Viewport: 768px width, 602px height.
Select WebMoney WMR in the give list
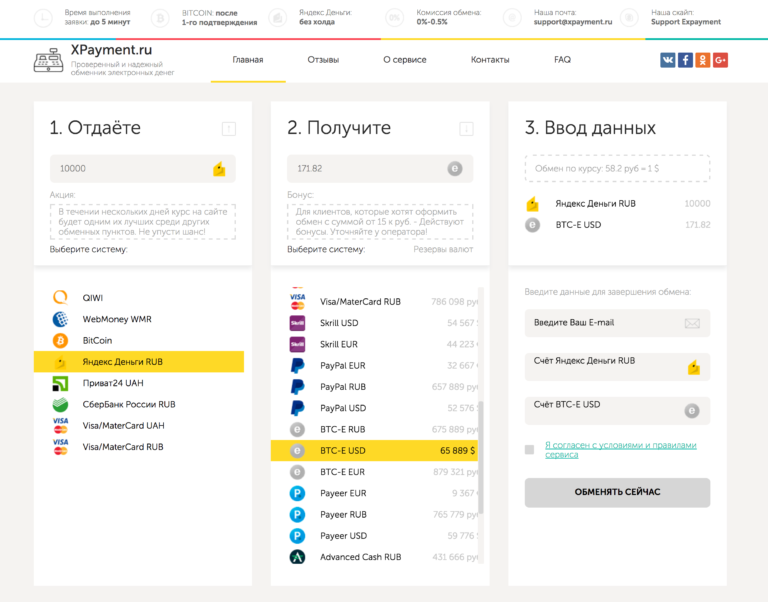click(x=139, y=319)
